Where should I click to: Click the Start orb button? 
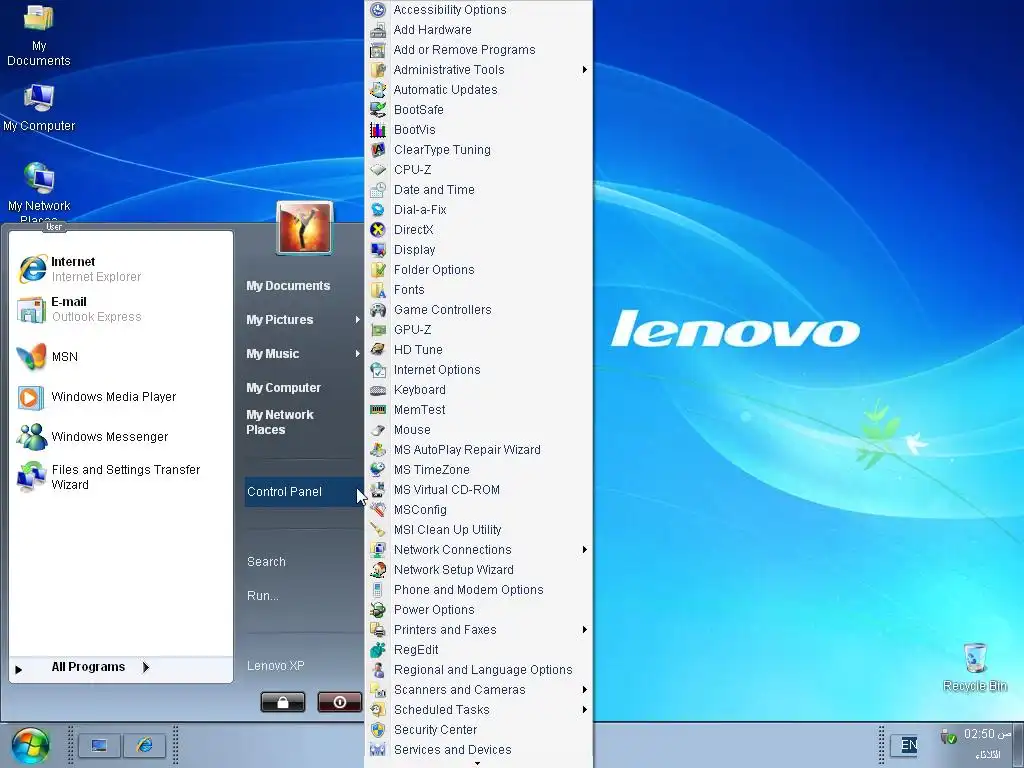pos(30,746)
